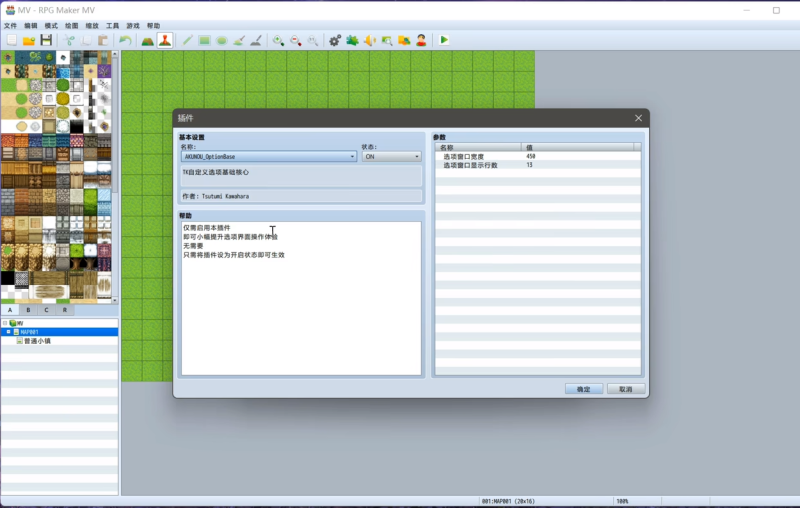
Task: Open the 模式 menu
Action: click(x=51, y=26)
